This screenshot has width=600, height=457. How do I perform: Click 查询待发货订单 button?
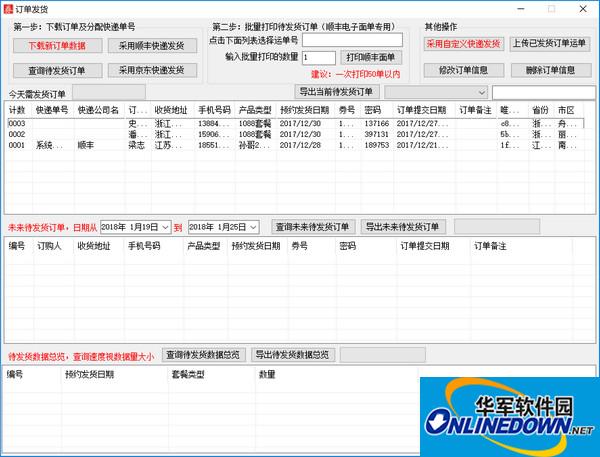pyautogui.click(x=57, y=70)
